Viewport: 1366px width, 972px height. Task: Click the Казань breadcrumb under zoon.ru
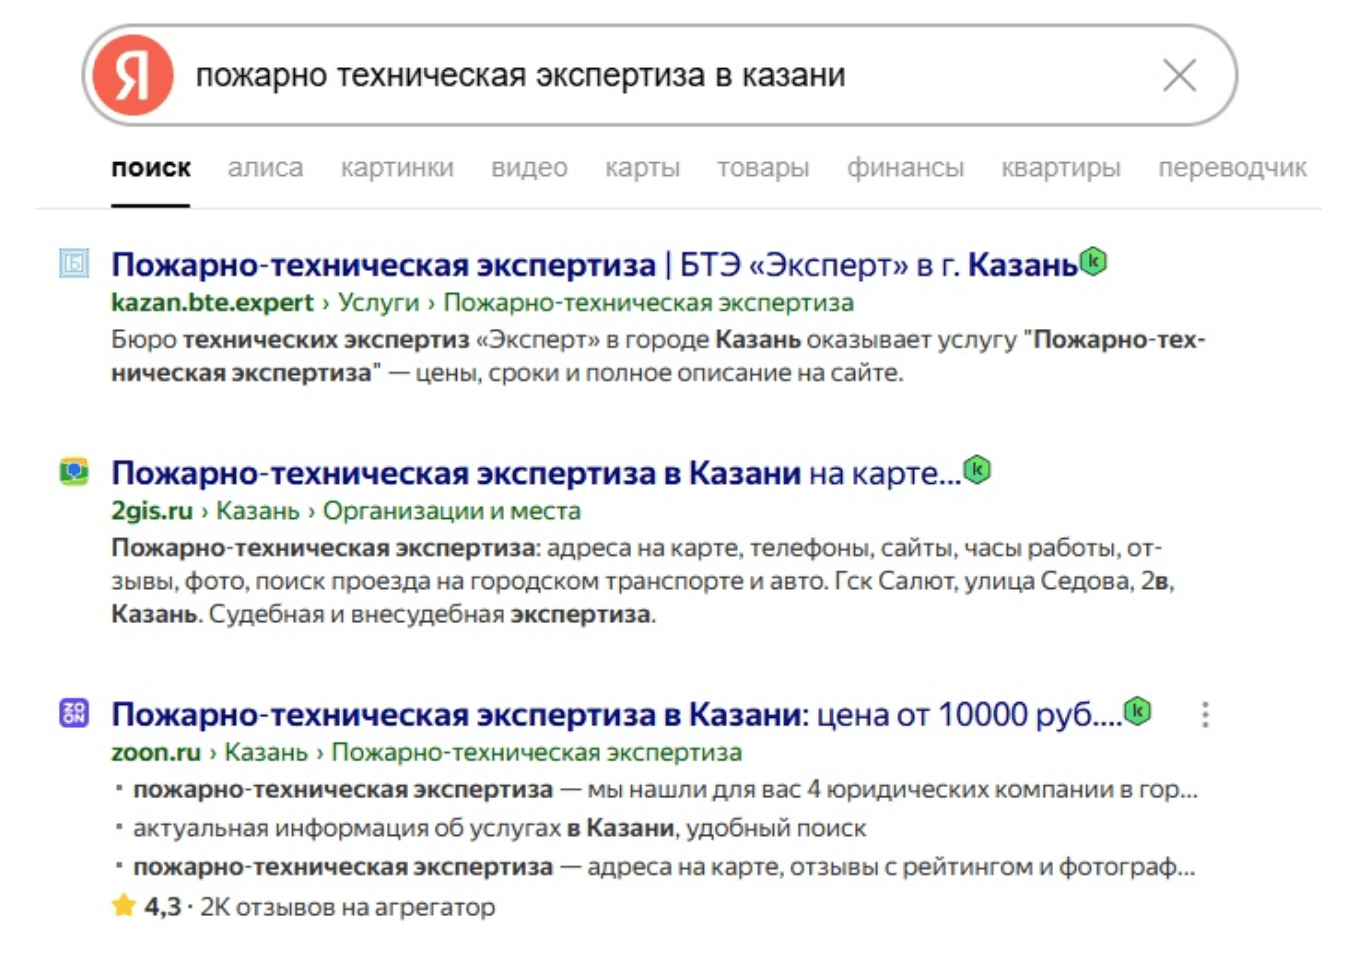(x=266, y=752)
